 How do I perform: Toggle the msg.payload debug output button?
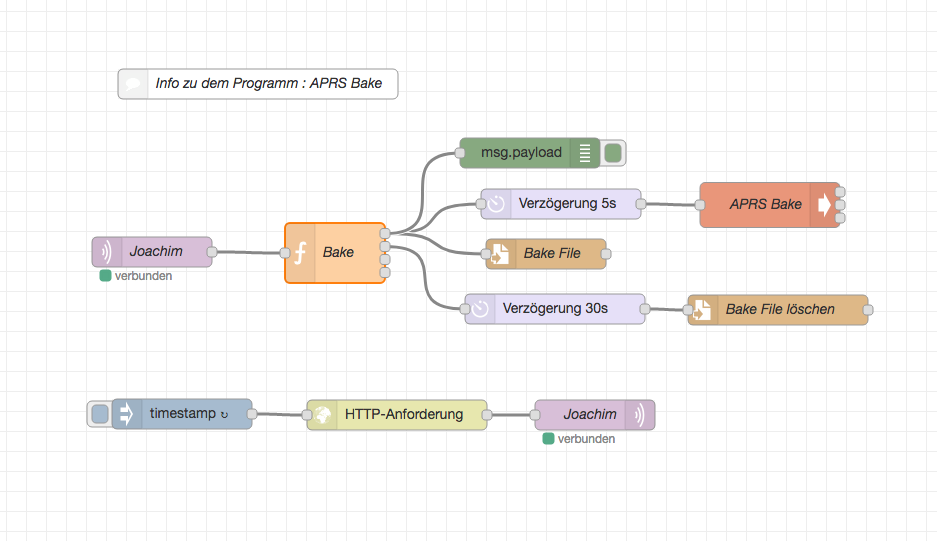click(613, 153)
